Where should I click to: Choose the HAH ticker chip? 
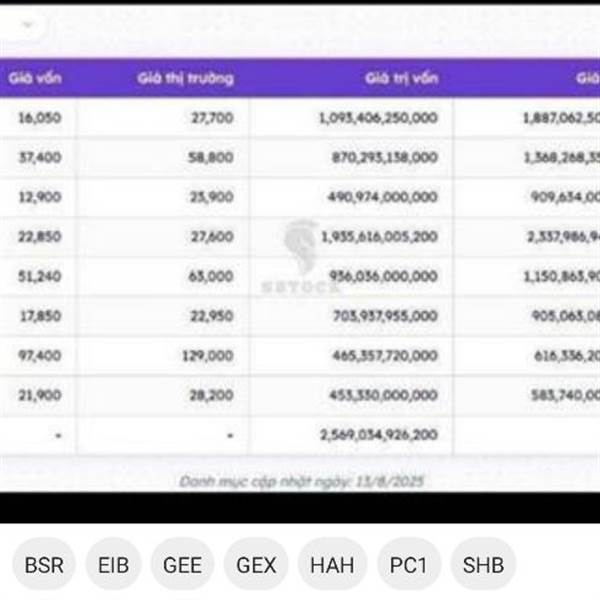click(x=332, y=565)
